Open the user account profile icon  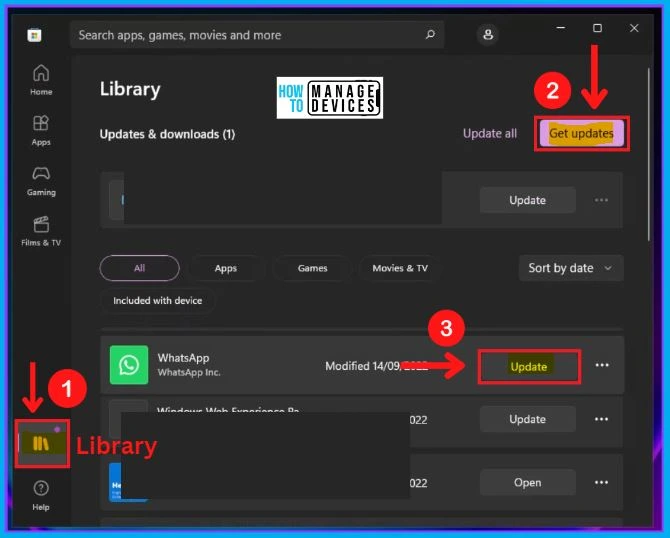(x=488, y=34)
